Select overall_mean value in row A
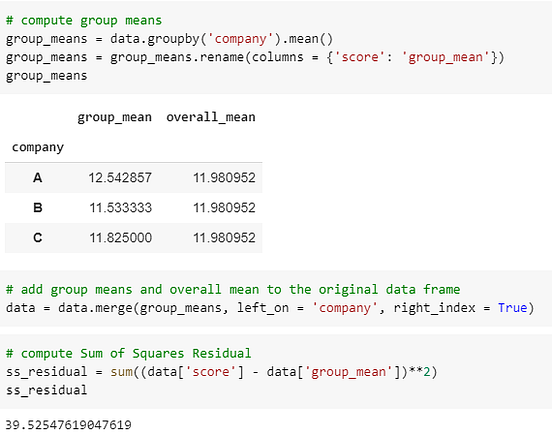Screen dimensions: 552x443 224,177
